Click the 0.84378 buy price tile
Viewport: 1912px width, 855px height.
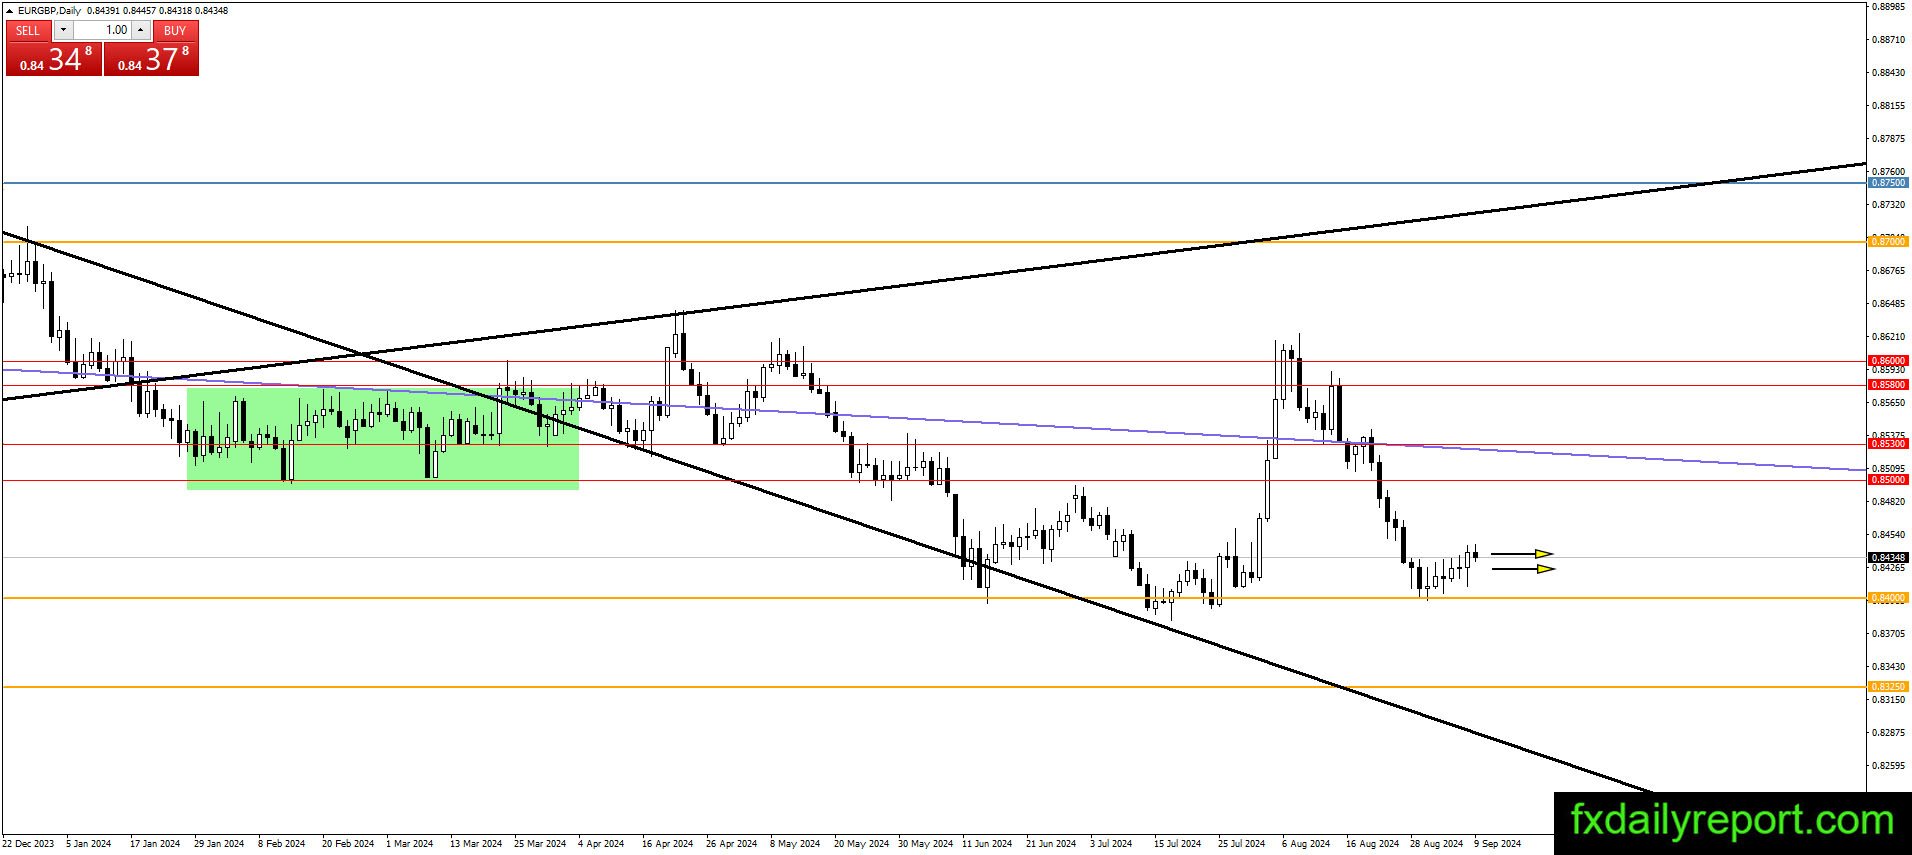151,59
